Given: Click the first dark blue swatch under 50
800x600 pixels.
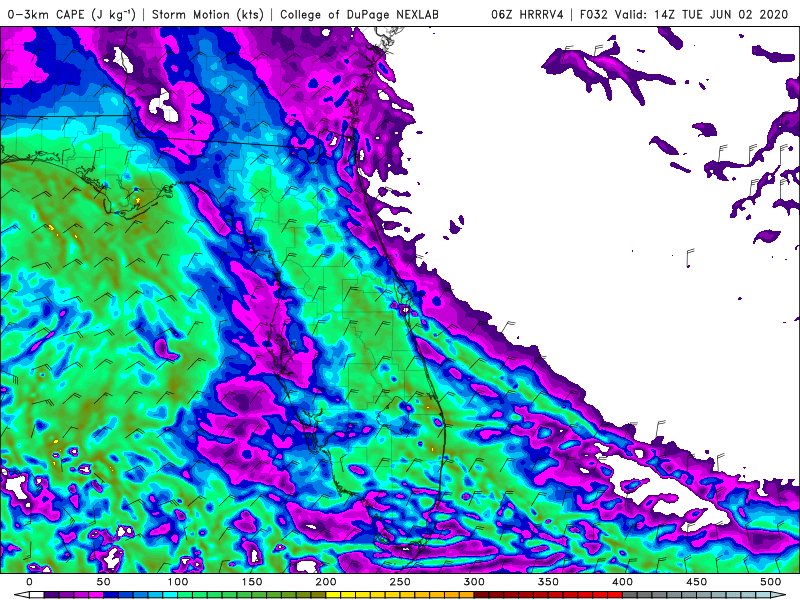Looking at the screenshot, I should click(111, 595).
